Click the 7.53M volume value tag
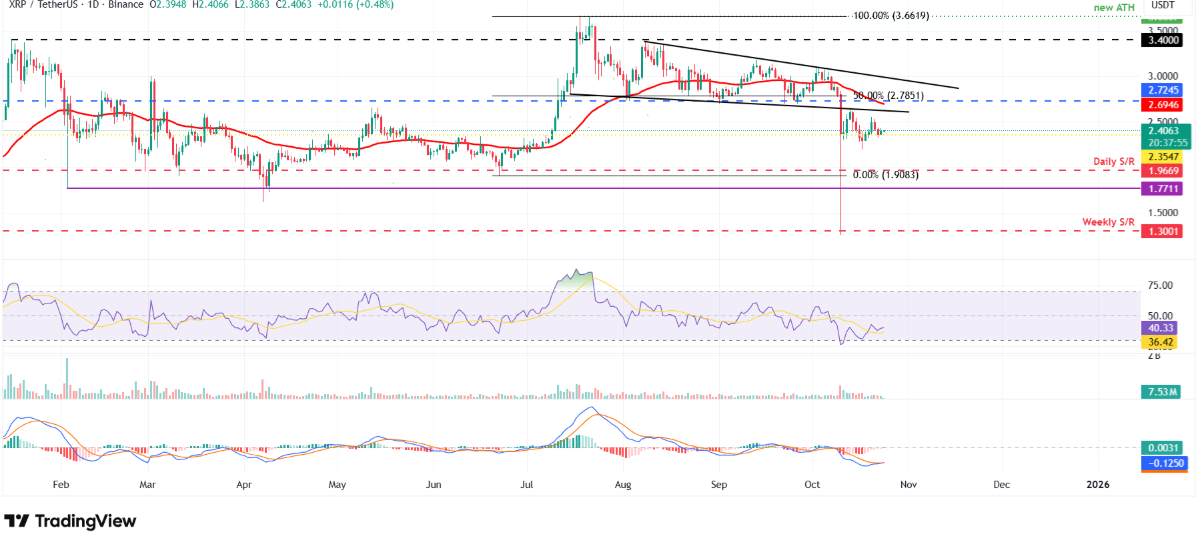This screenshot has height=542, width=1202. [1164, 391]
